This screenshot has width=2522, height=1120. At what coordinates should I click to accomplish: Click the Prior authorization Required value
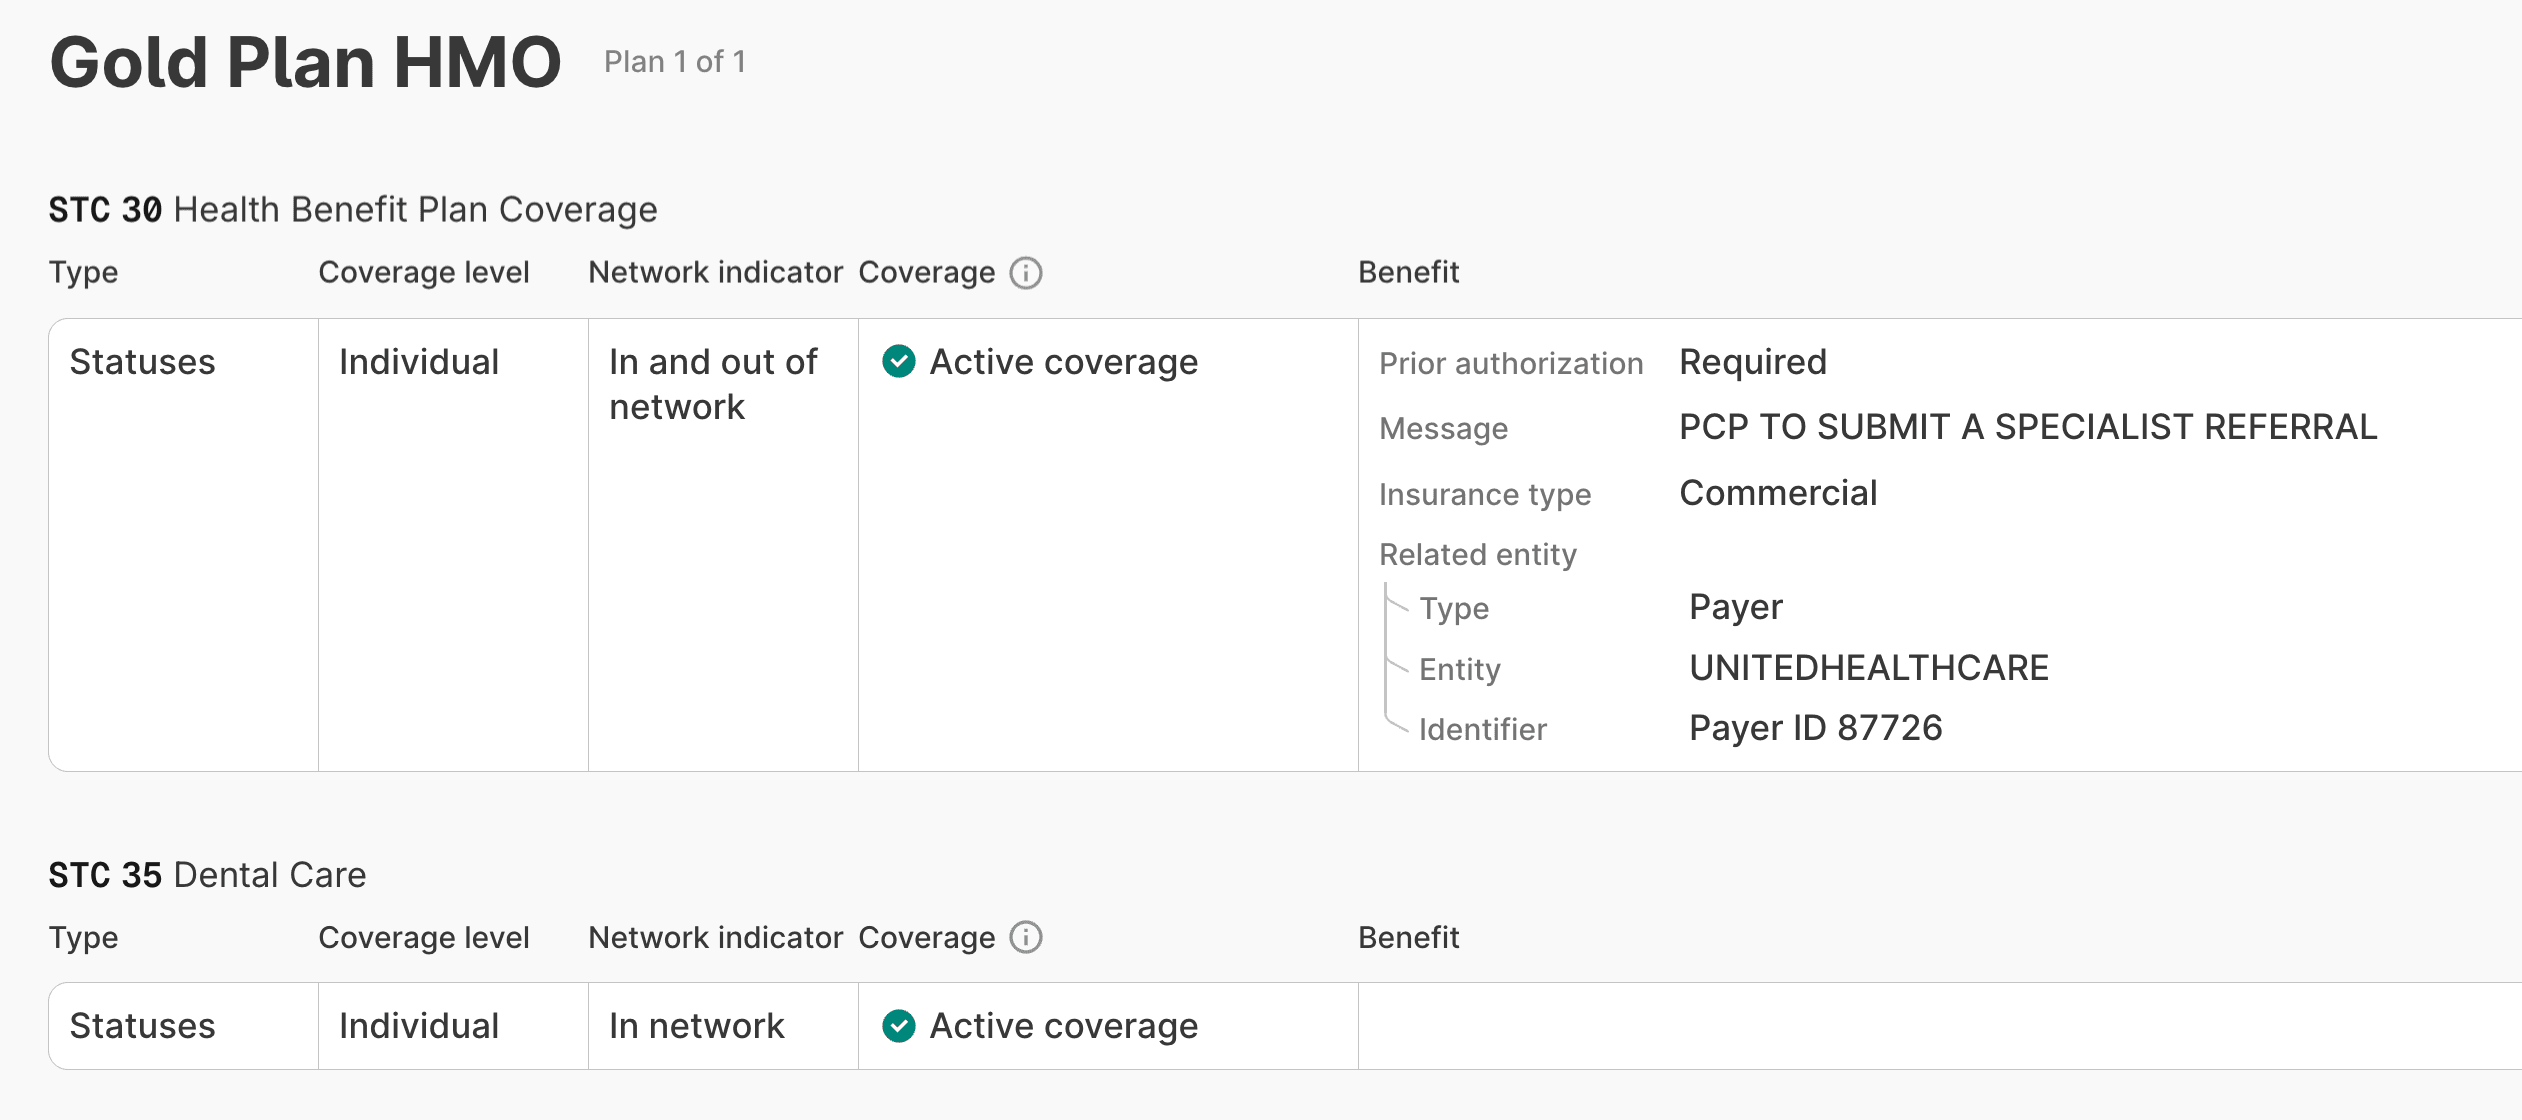tap(1753, 362)
